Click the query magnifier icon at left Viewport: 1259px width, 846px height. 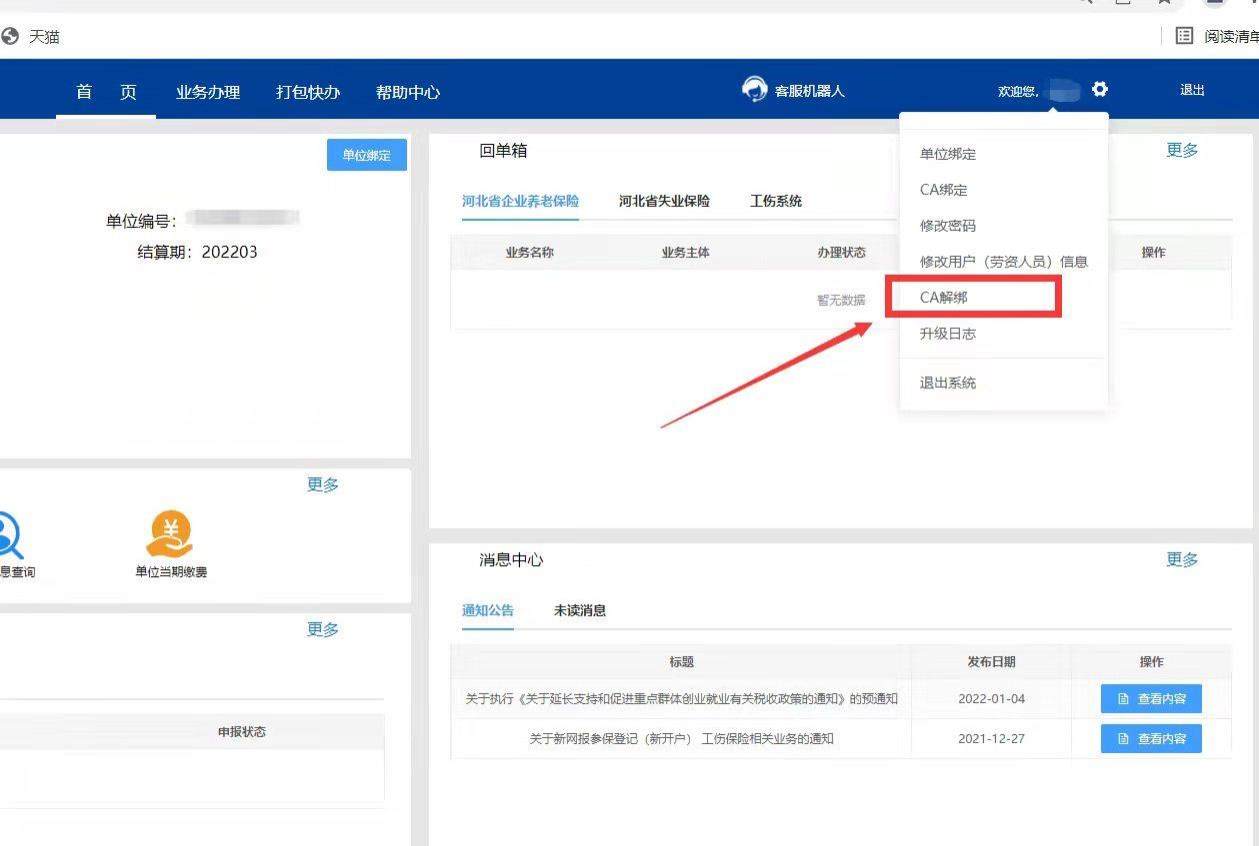[x=8, y=535]
